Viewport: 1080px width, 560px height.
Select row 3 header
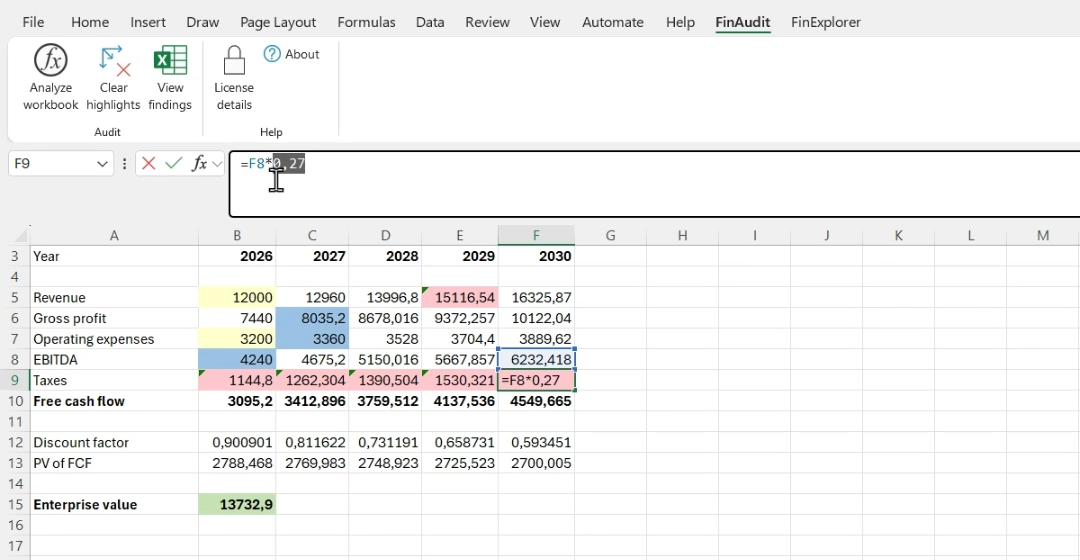[15, 256]
